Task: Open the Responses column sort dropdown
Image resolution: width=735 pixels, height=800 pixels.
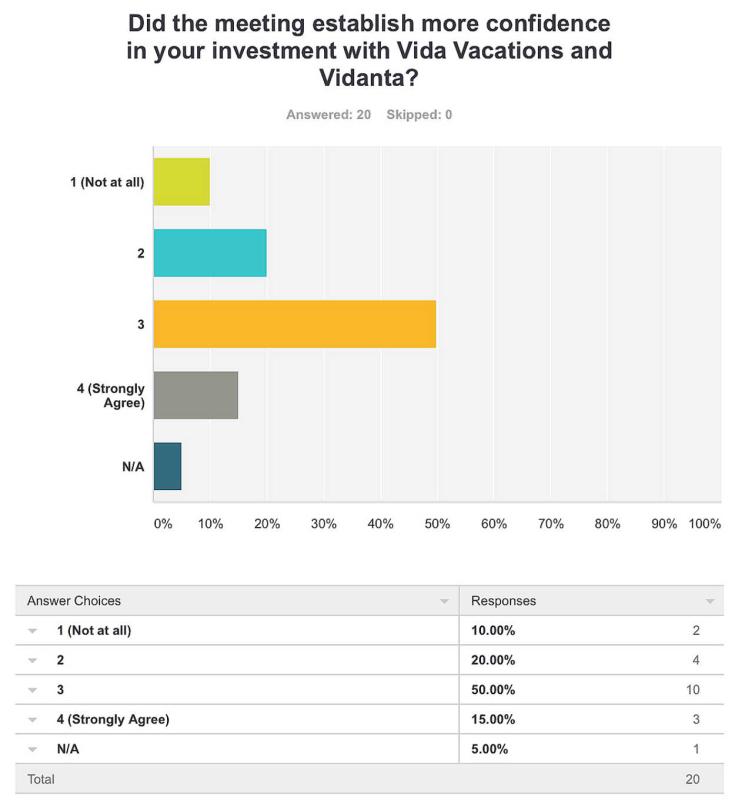Action: tap(710, 602)
